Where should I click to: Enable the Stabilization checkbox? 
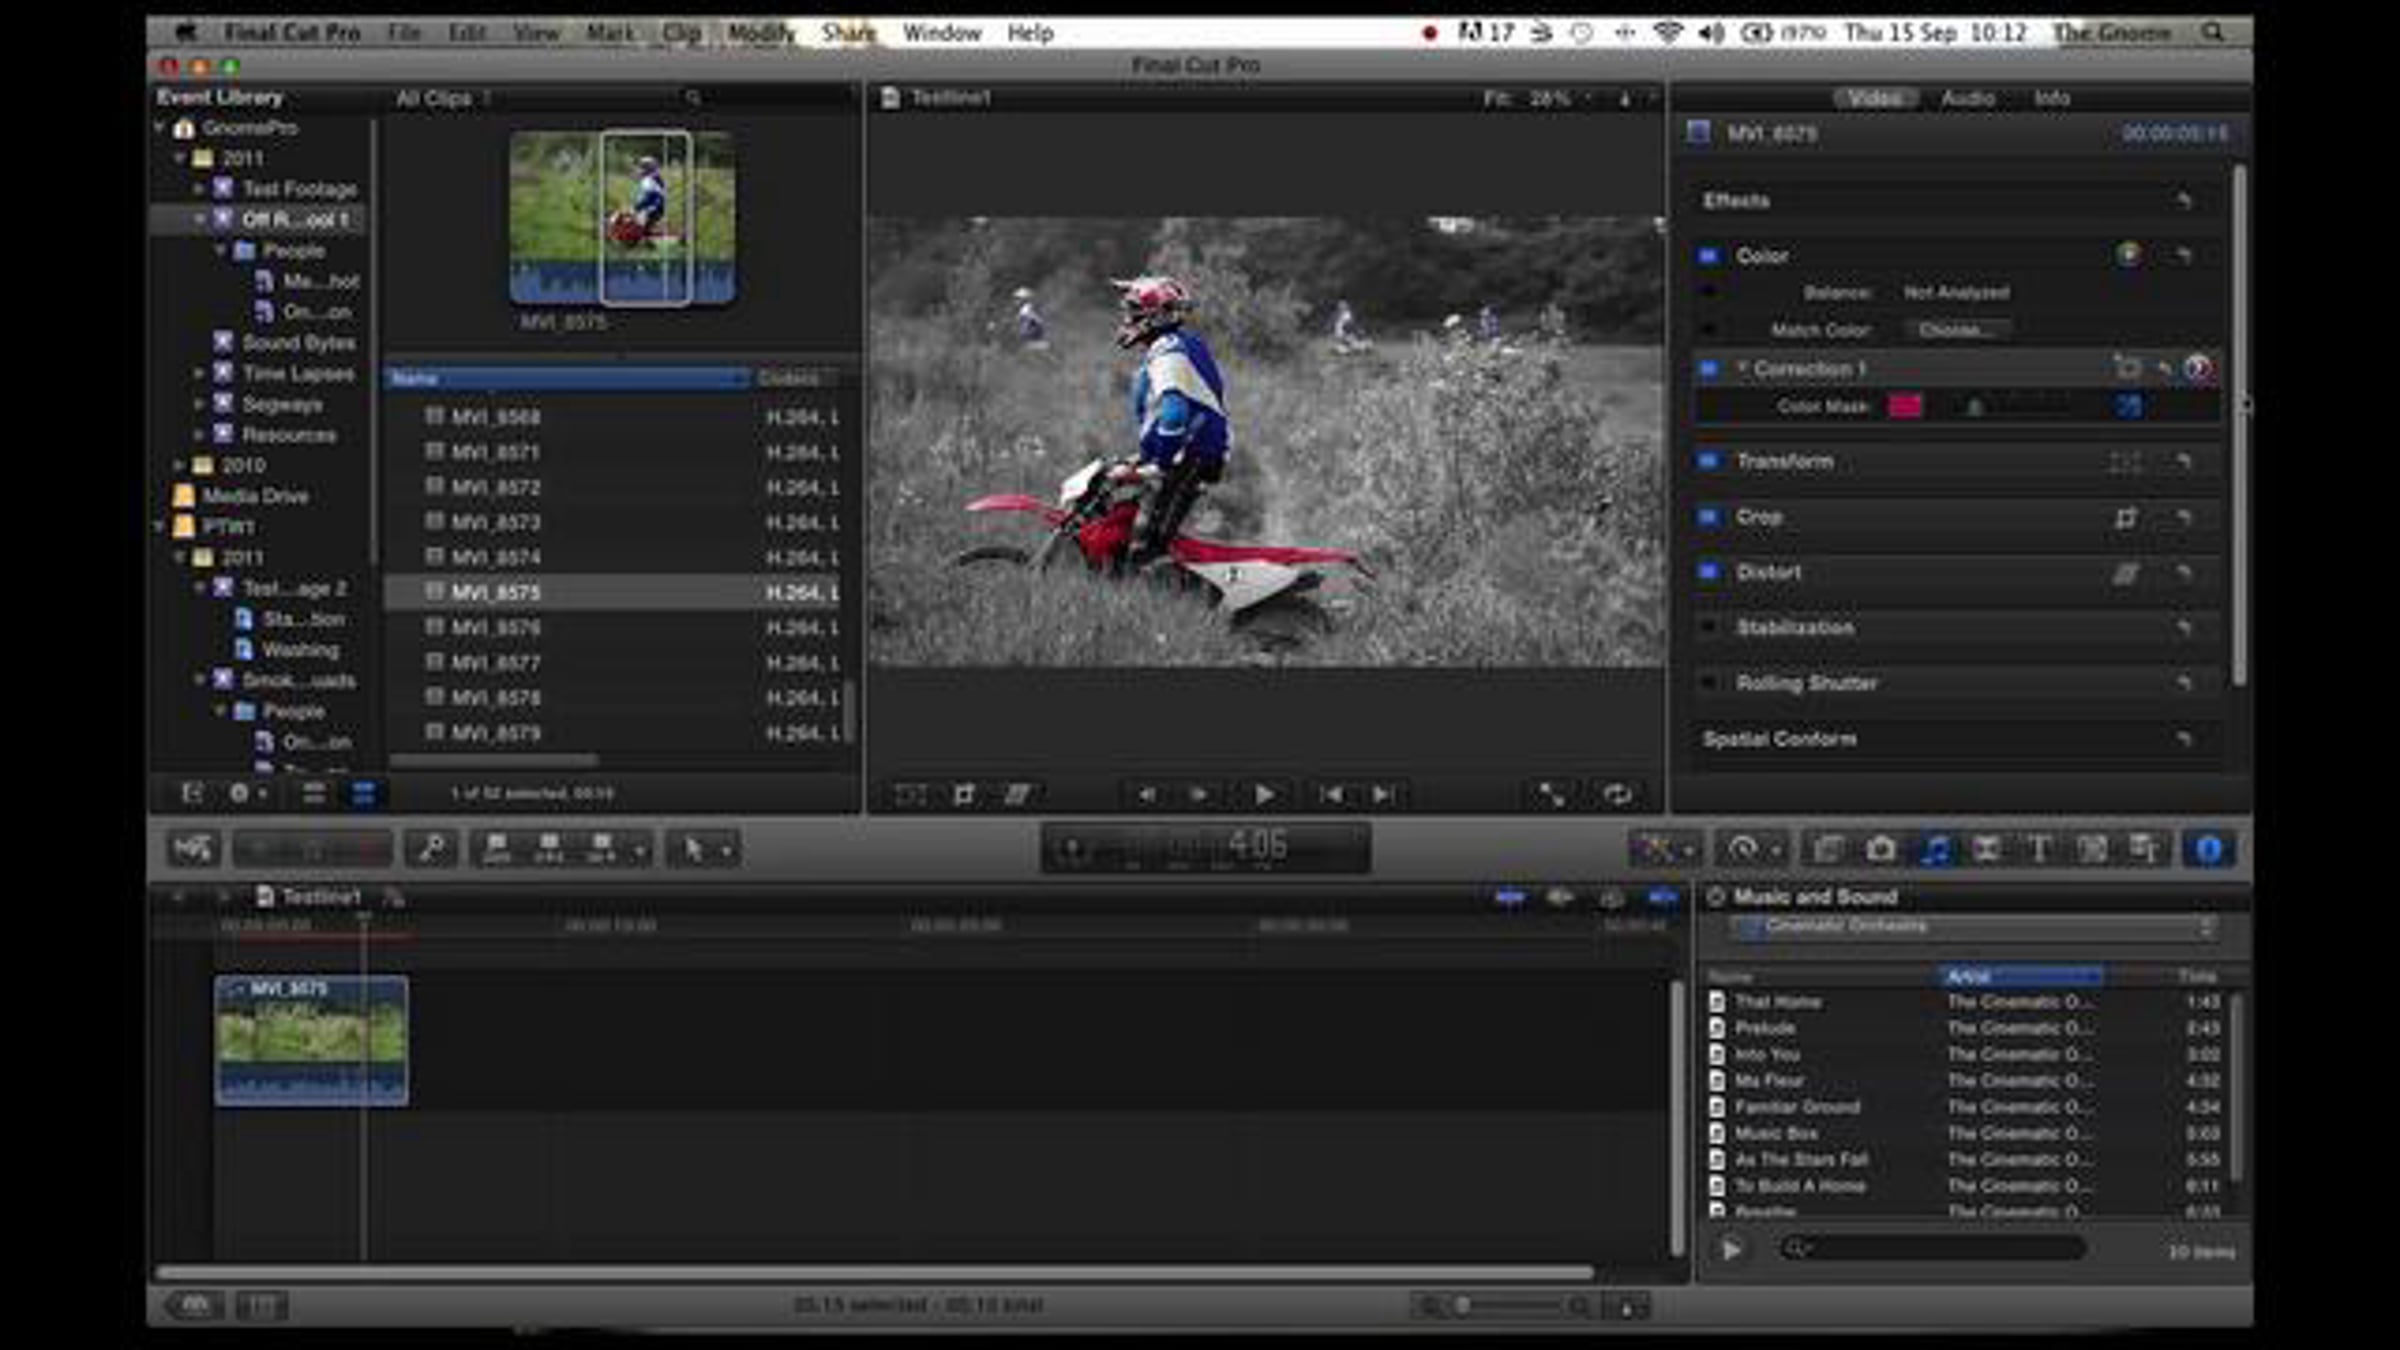1709,628
